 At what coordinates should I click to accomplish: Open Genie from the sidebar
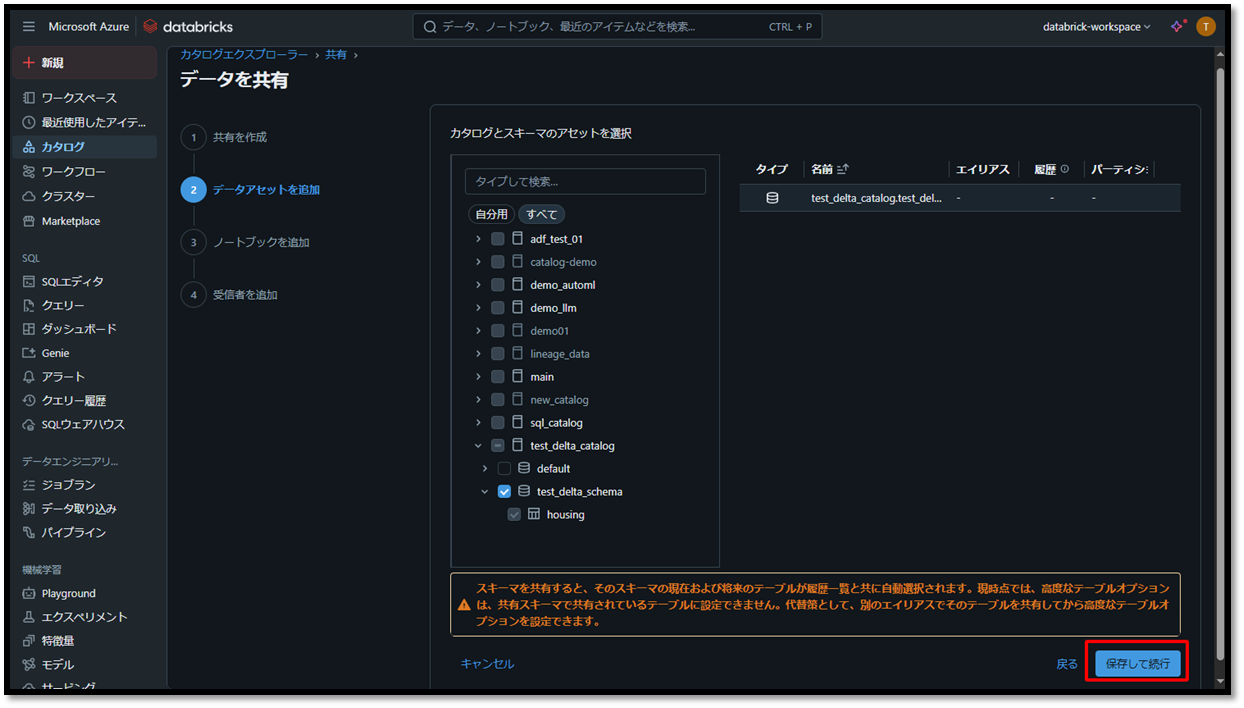[x=55, y=353]
